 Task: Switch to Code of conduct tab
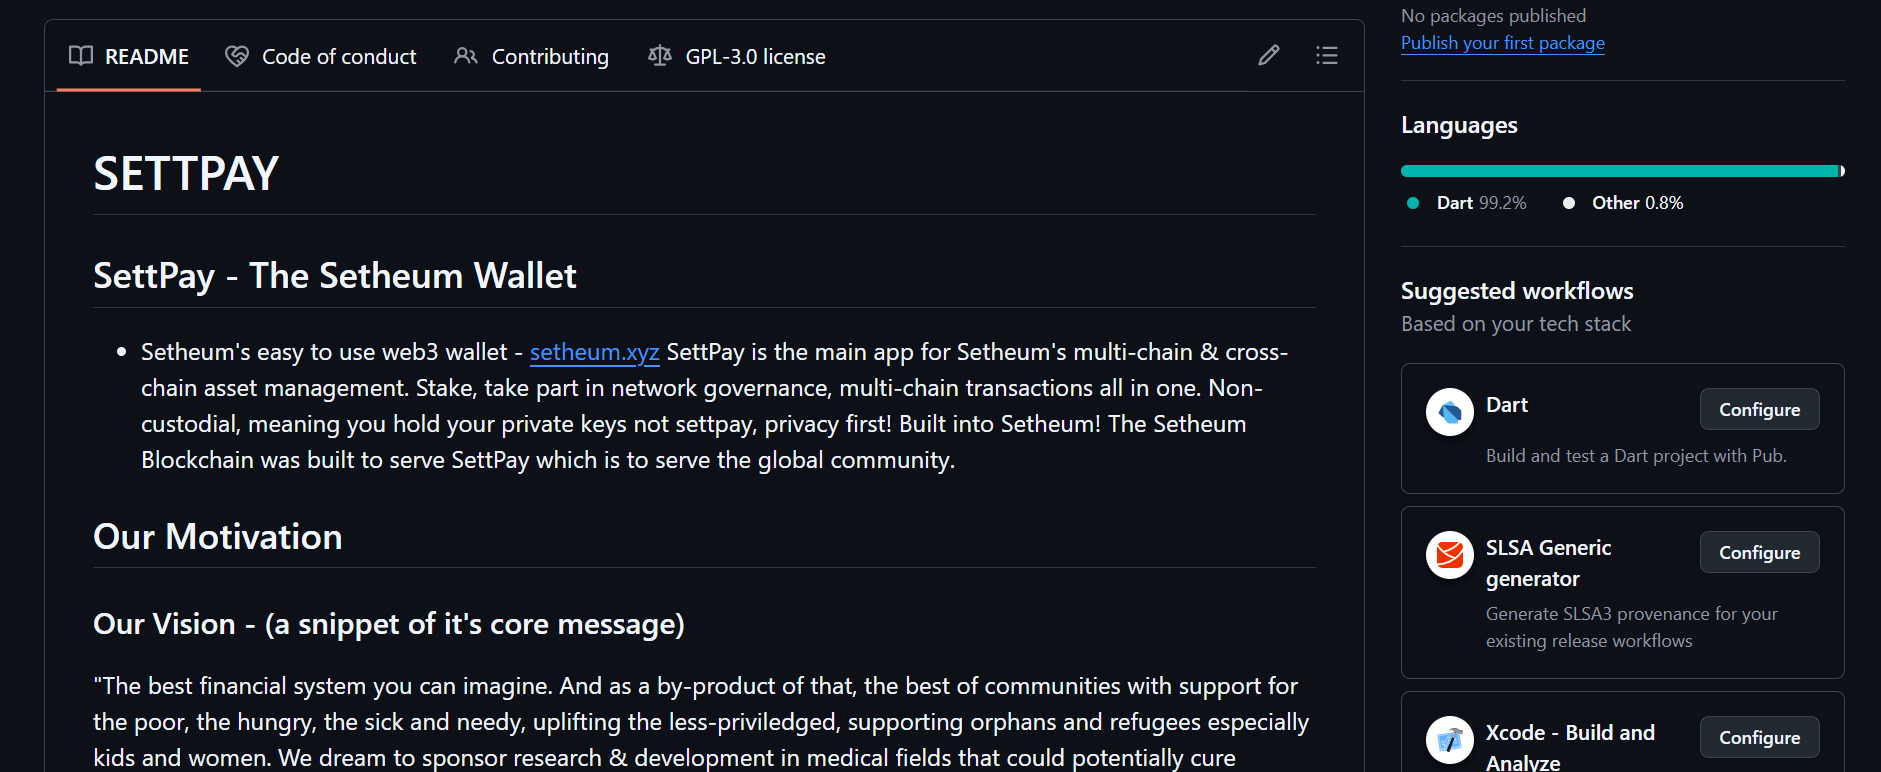tap(321, 57)
